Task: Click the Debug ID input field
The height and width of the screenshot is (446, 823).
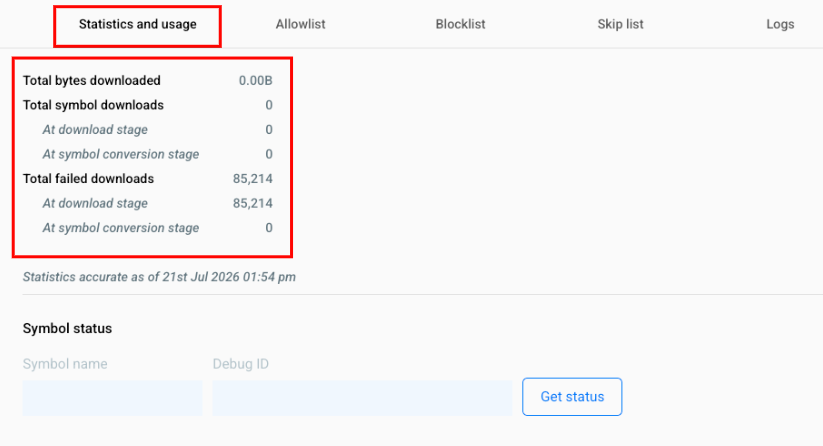Action: pos(362,398)
